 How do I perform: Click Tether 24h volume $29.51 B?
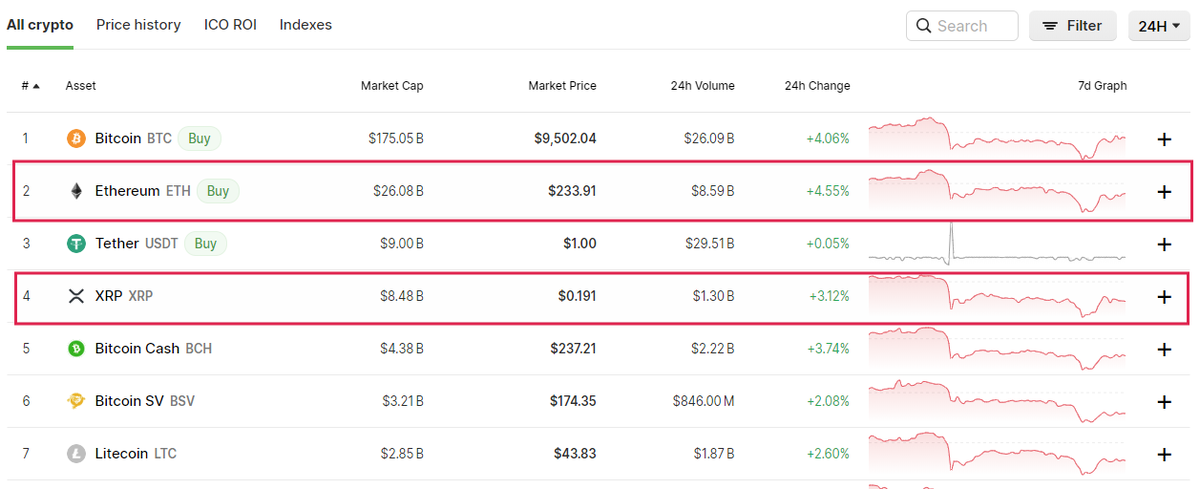(x=709, y=243)
